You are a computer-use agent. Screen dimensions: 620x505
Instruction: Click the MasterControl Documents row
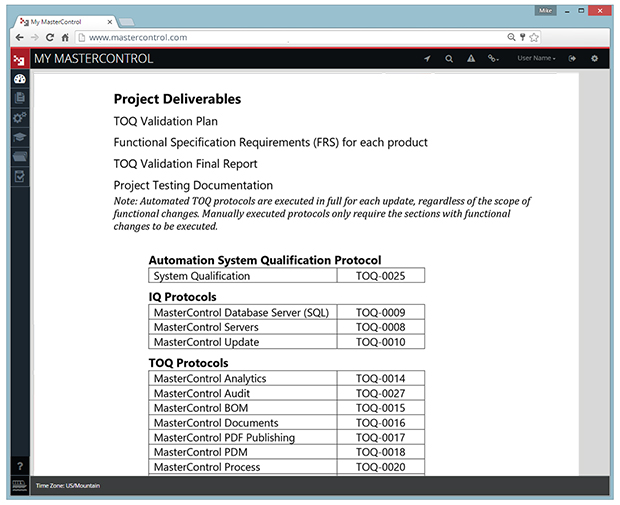(243, 423)
